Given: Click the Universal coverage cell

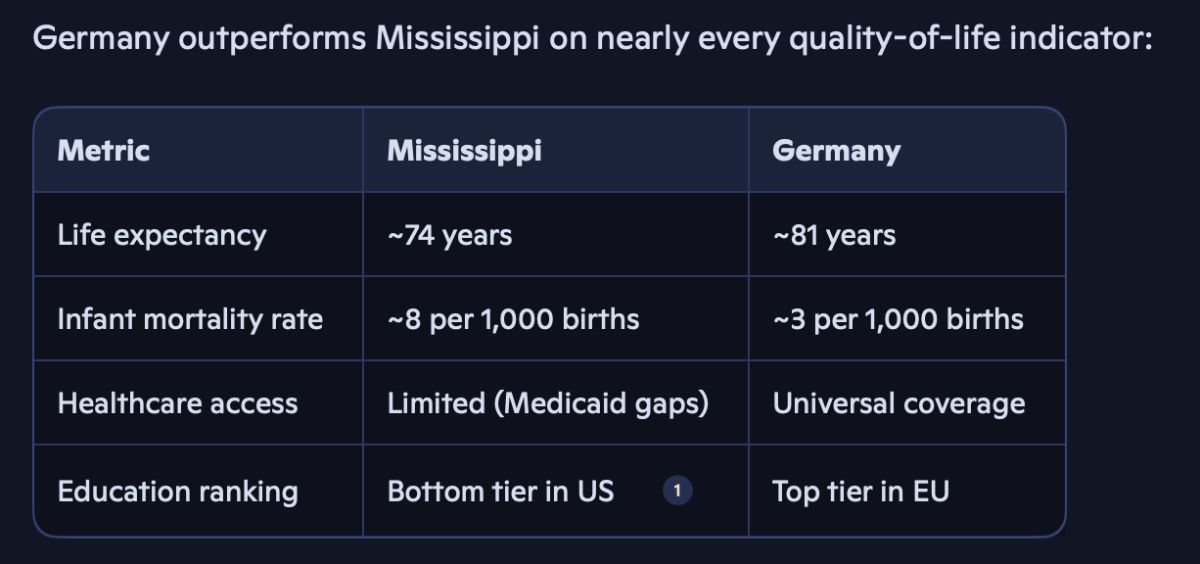Looking at the screenshot, I should tap(898, 403).
